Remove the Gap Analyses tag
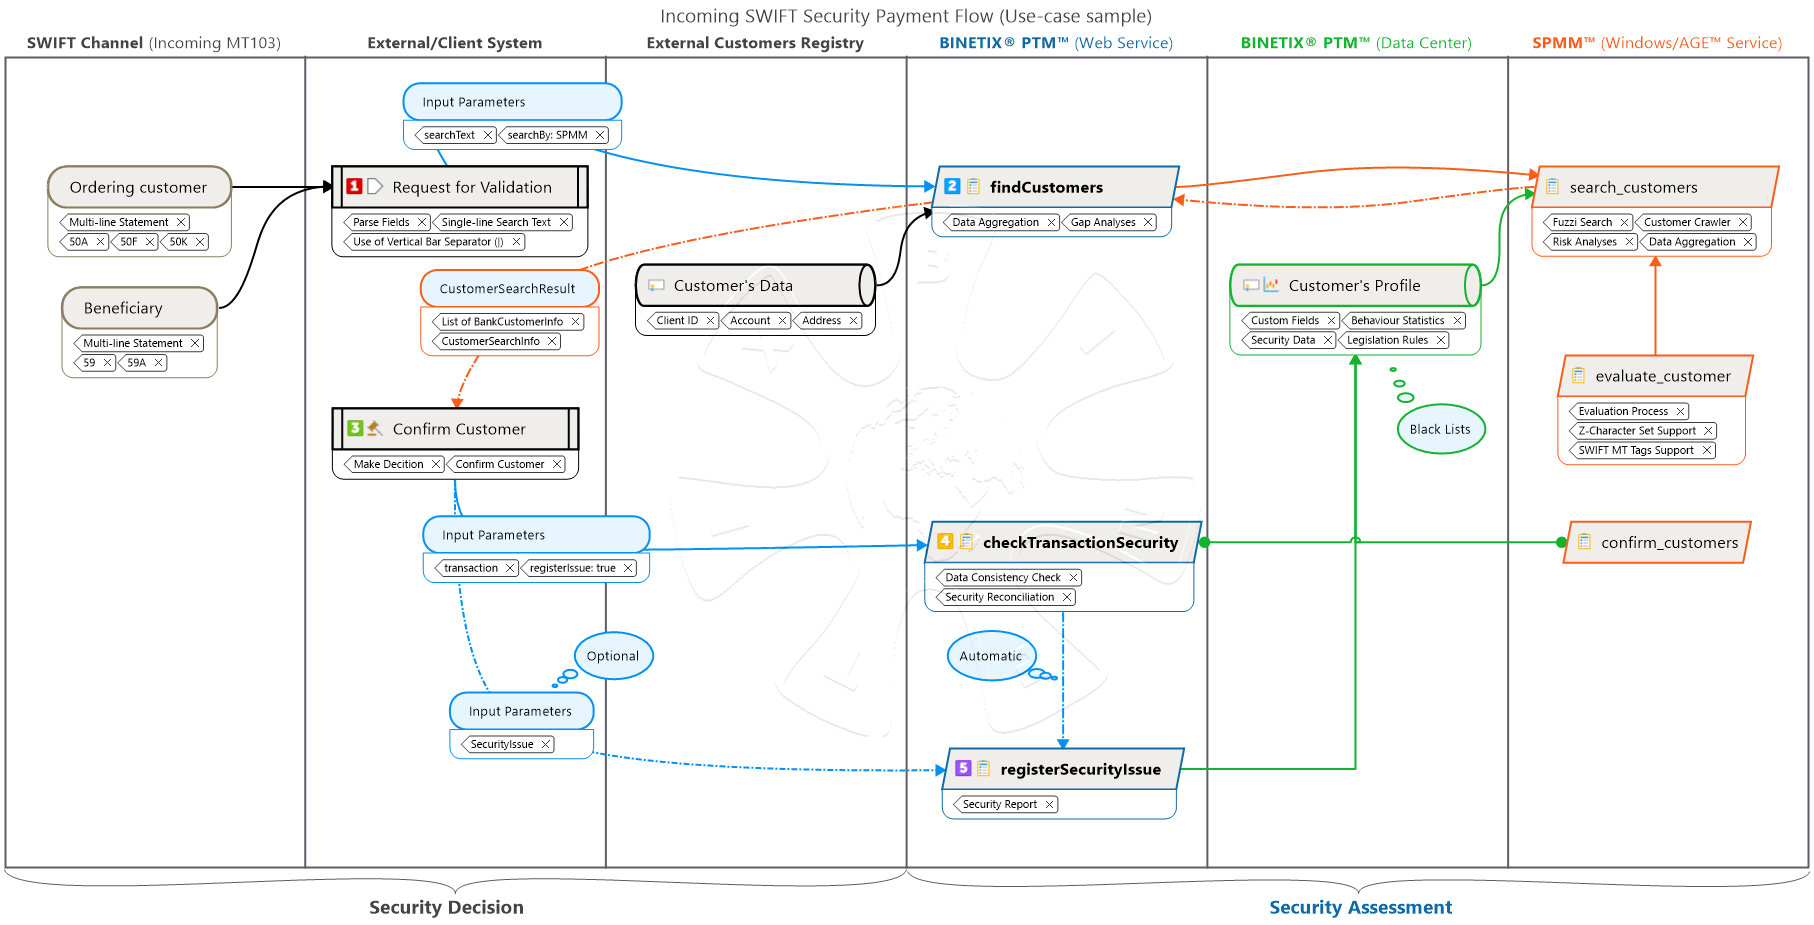Image resolution: width=1814 pixels, height=925 pixels. click(x=1148, y=222)
